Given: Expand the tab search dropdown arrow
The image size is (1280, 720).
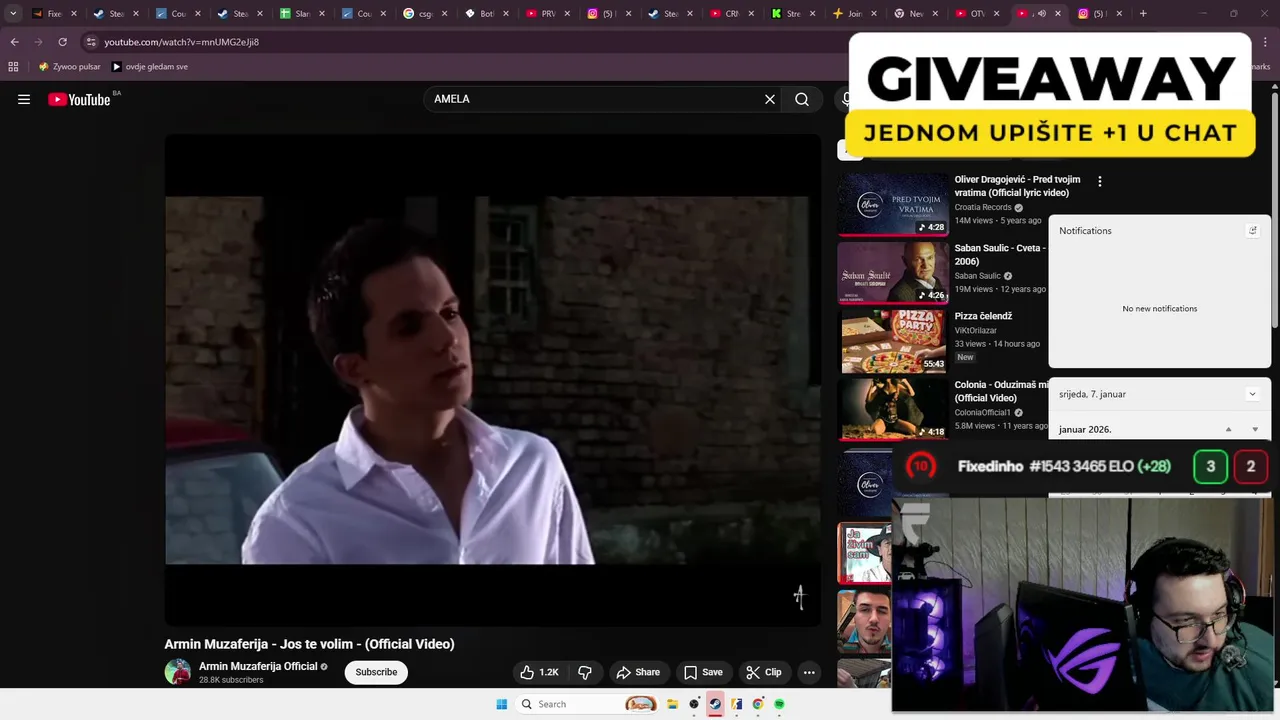Looking at the screenshot, I should point(13,14).
